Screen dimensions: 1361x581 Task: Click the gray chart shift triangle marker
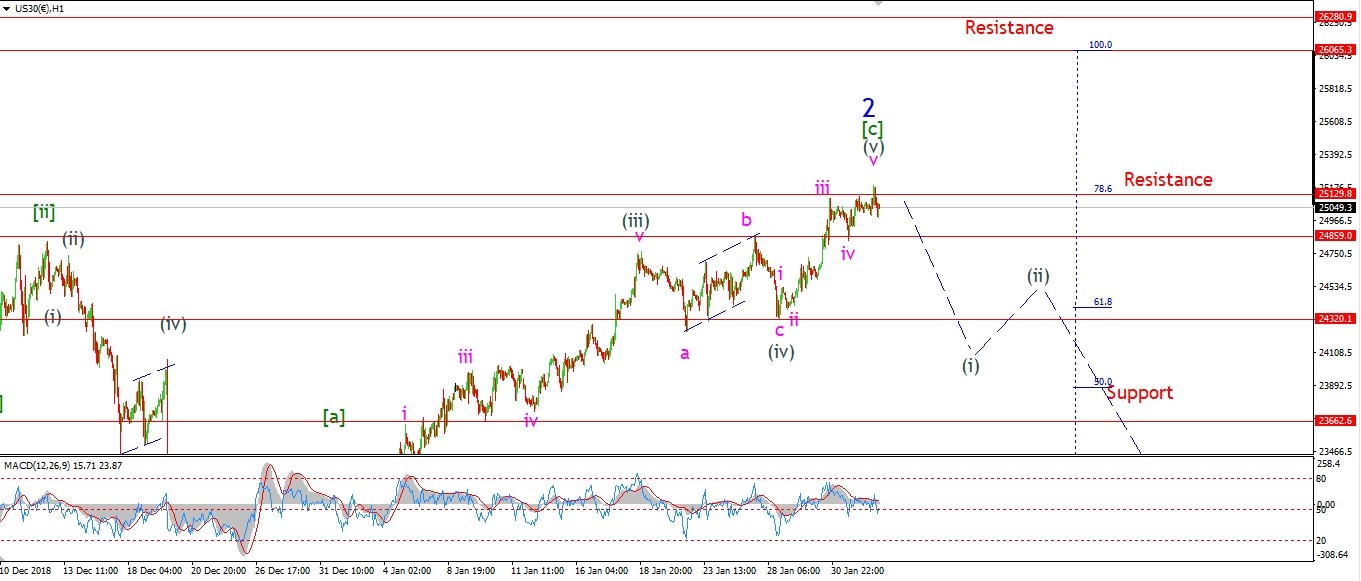(879, 4)
